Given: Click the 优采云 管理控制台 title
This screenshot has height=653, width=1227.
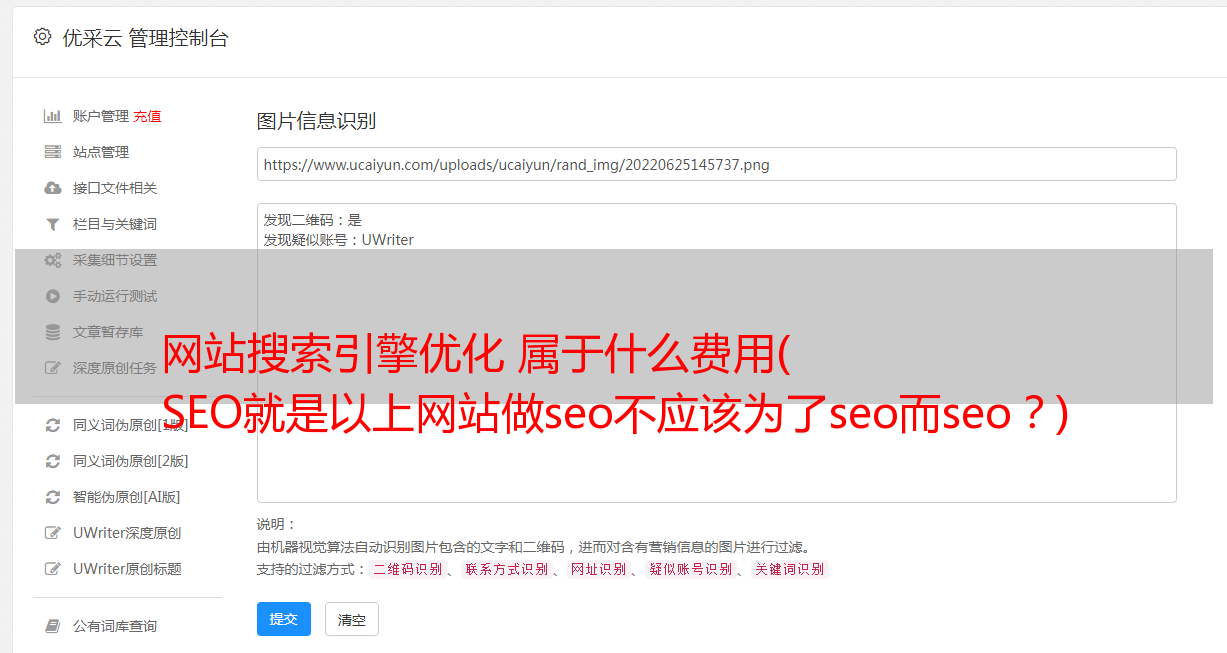Looking at the screenshot, I should 146,38.
